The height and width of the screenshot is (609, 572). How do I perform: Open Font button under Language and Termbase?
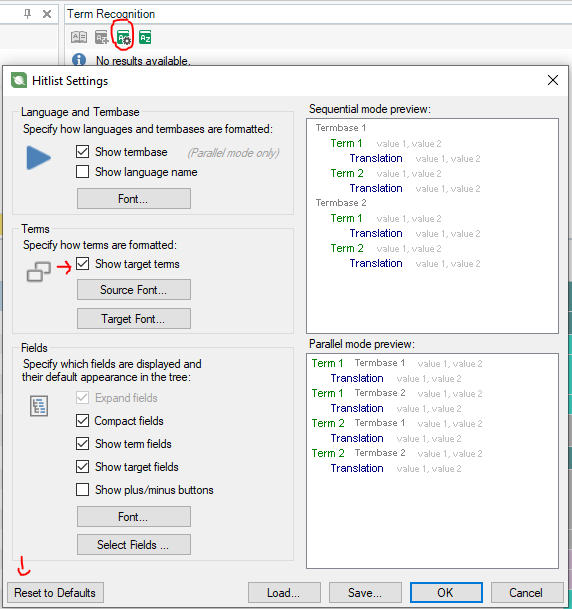click(x=134, y=198)
